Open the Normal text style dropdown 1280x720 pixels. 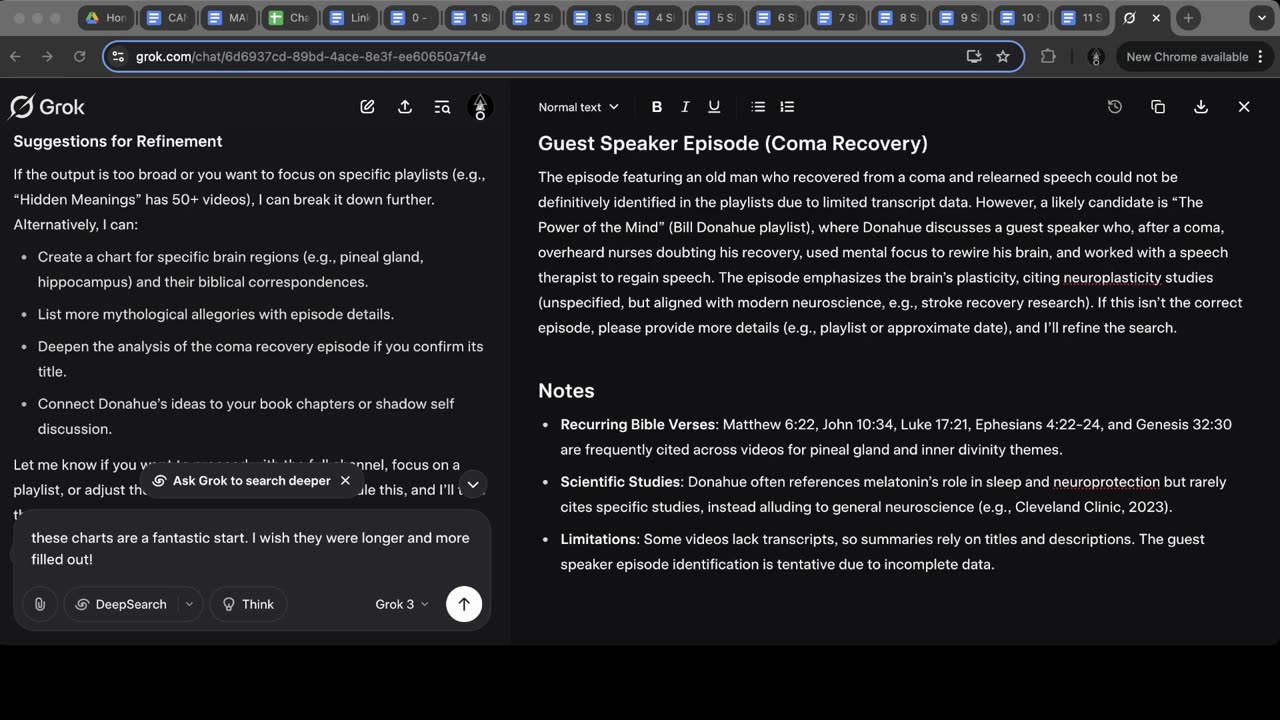[x=578, y=107]
